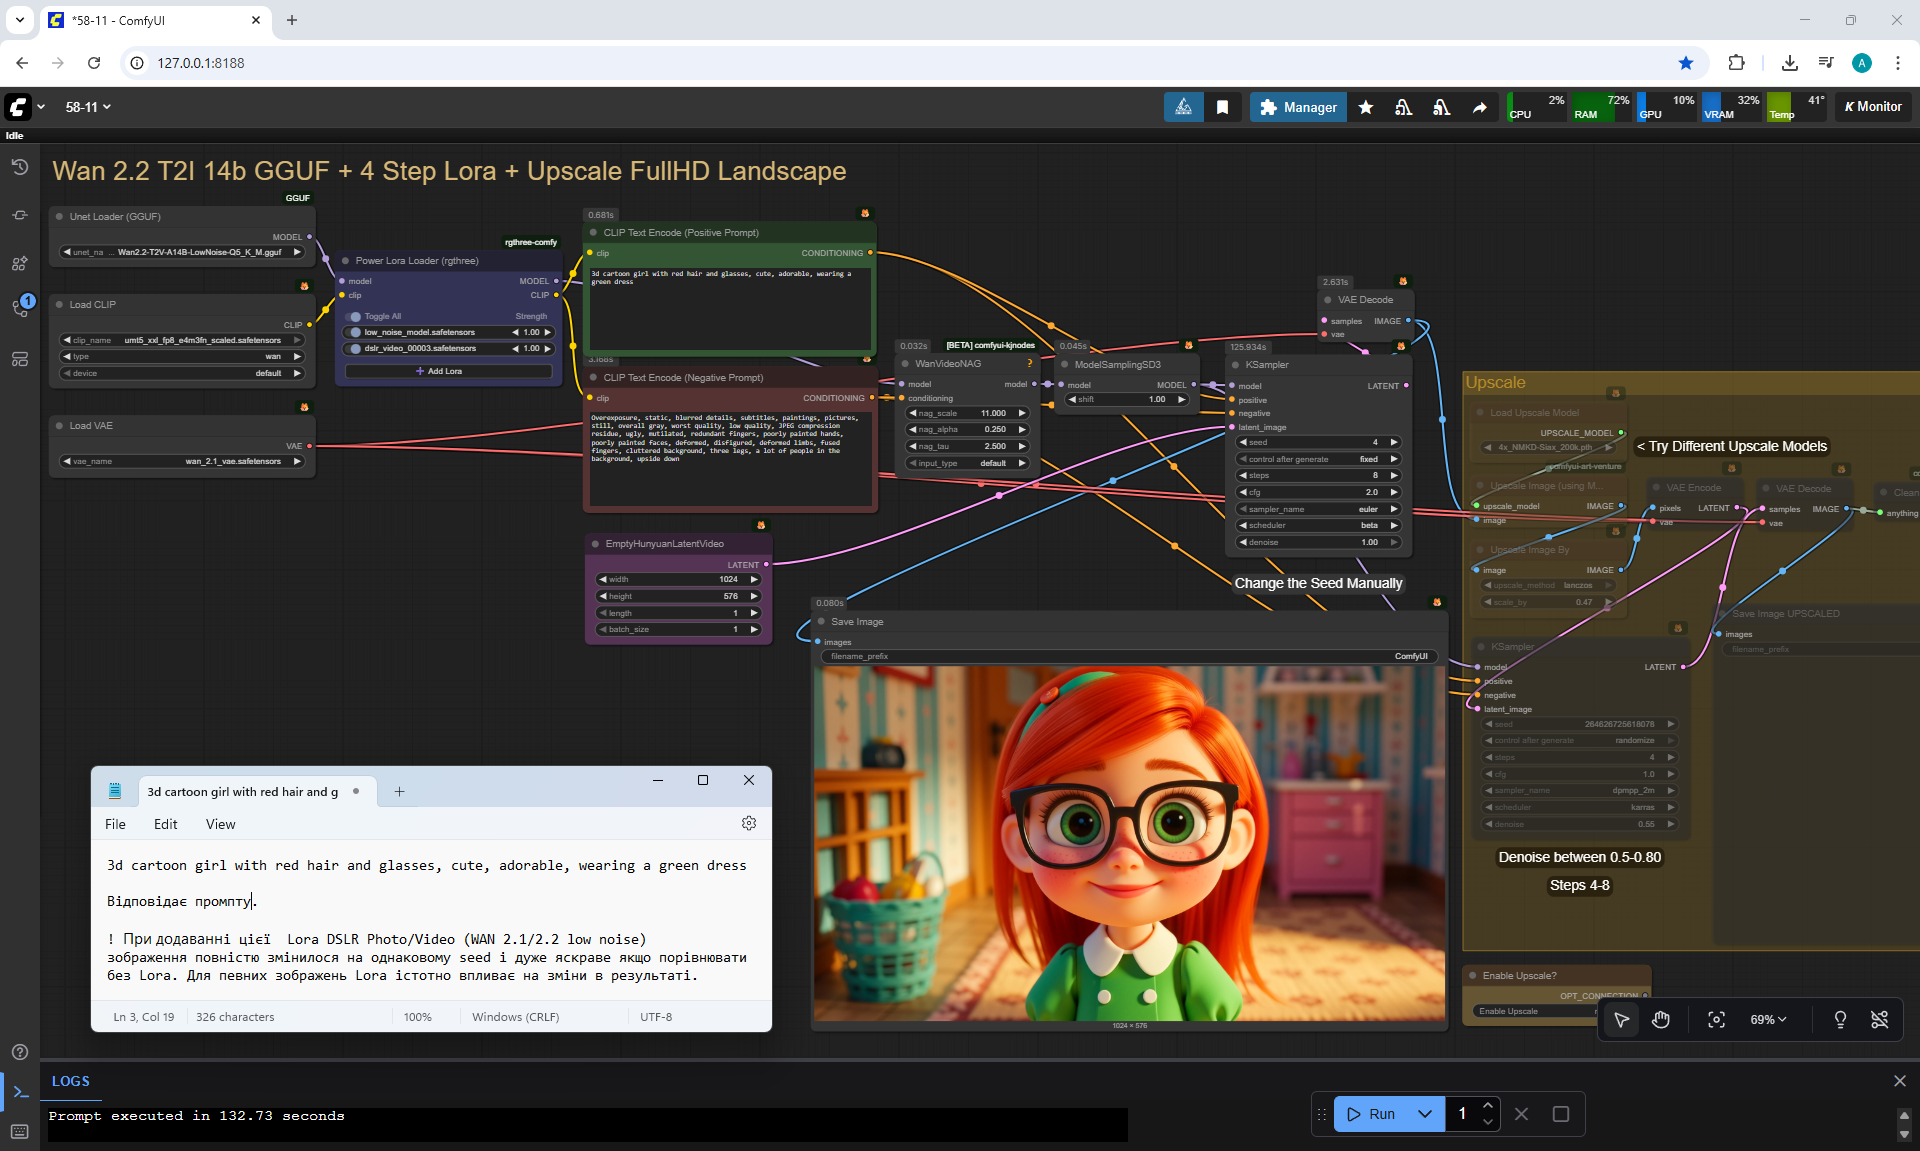Click the fit view icon

[1716, 1019]
